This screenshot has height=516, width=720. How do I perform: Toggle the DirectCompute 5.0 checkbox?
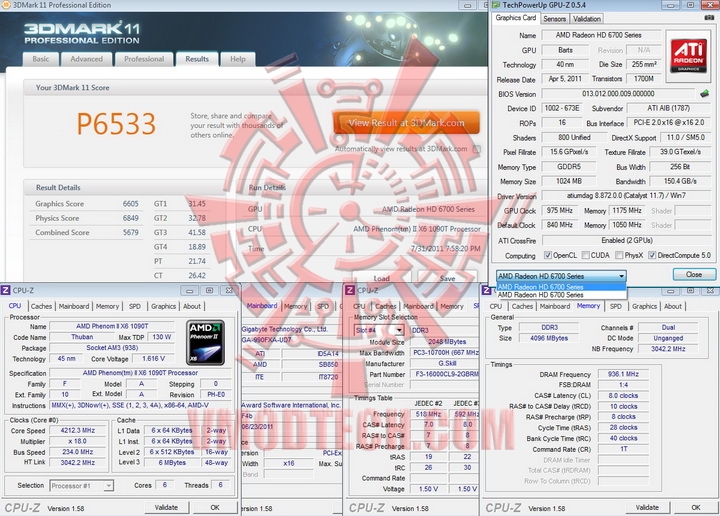(x=652, y=255)
